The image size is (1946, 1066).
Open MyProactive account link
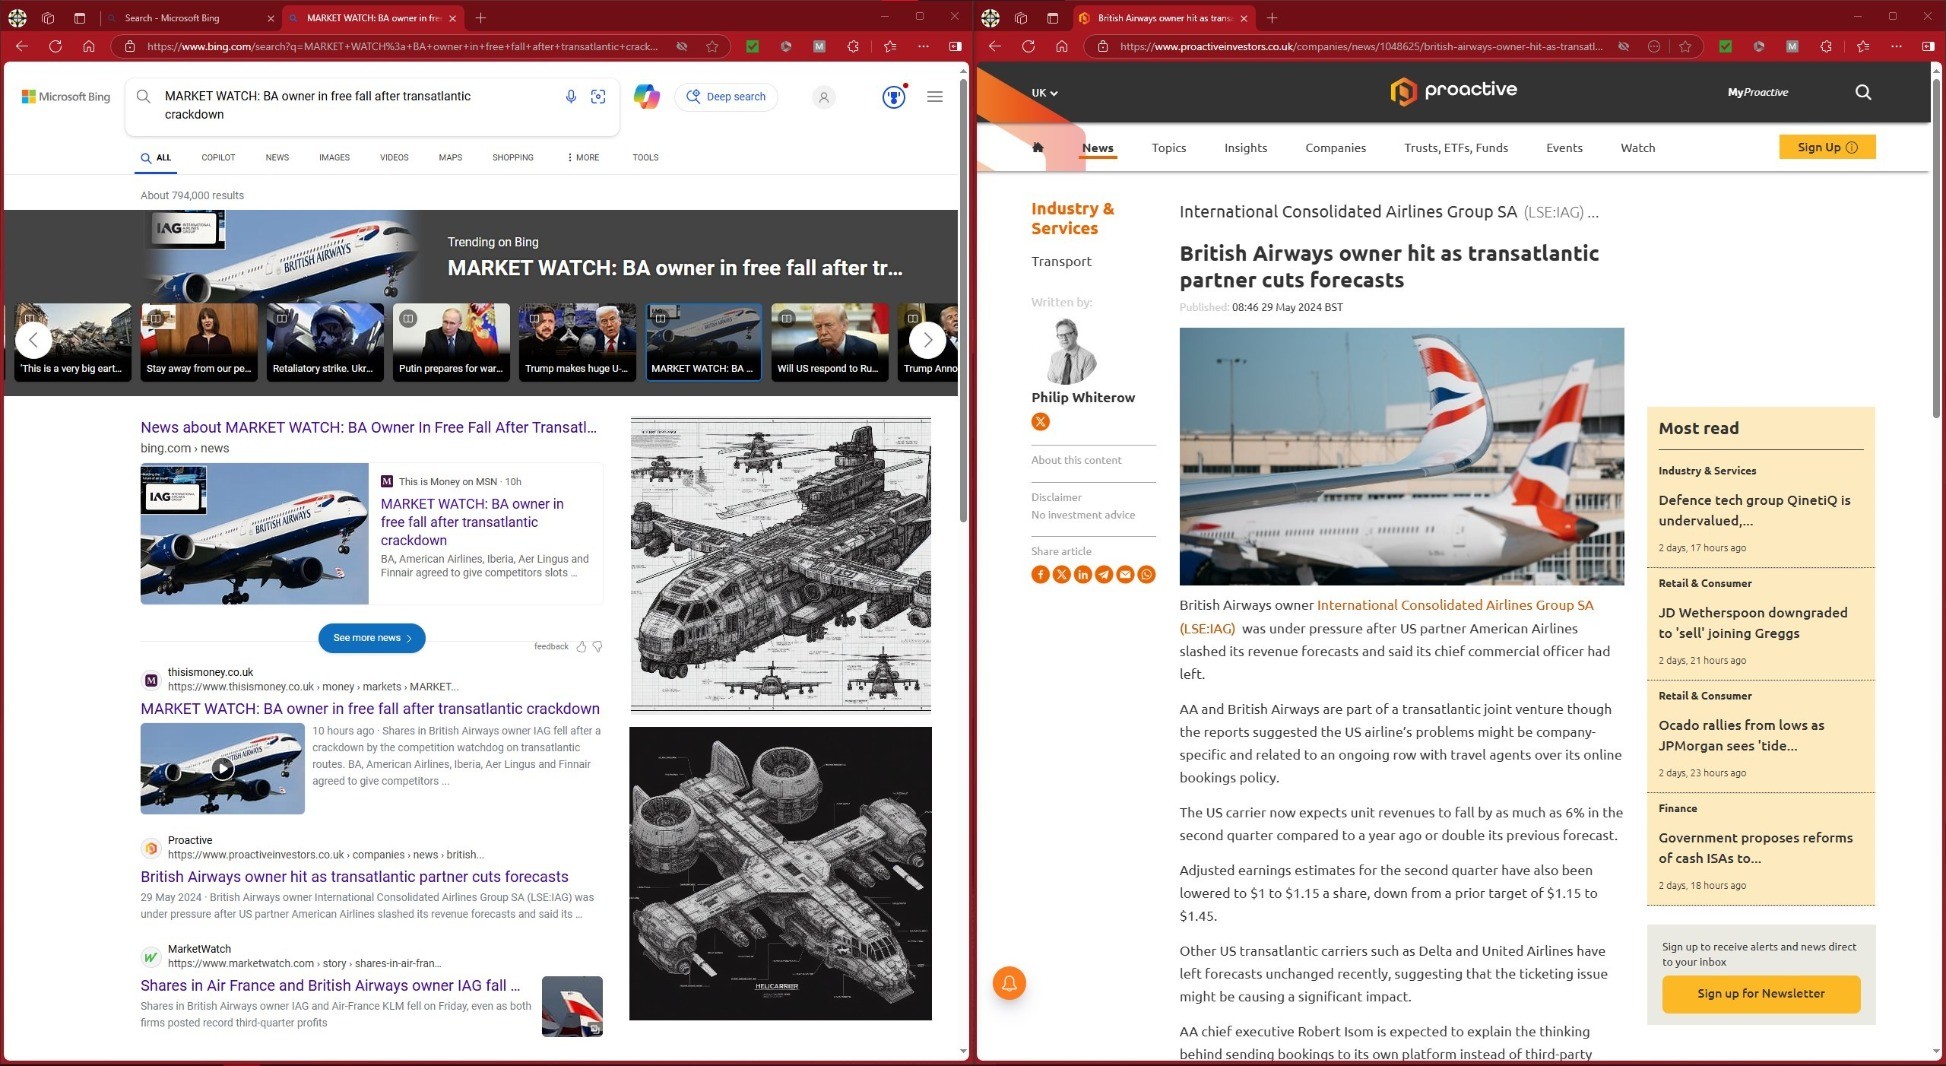coord(1757,92)
